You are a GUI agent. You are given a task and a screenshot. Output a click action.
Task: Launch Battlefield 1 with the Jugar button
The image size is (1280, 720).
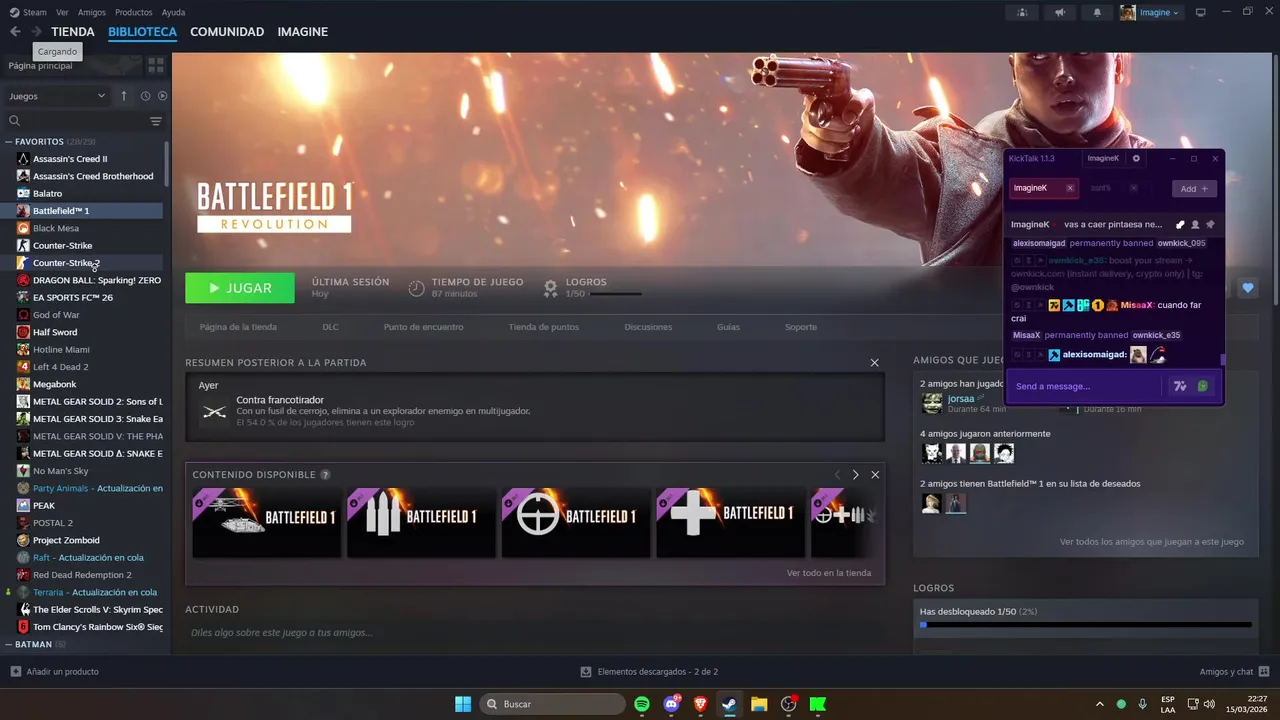pos(240,288)
